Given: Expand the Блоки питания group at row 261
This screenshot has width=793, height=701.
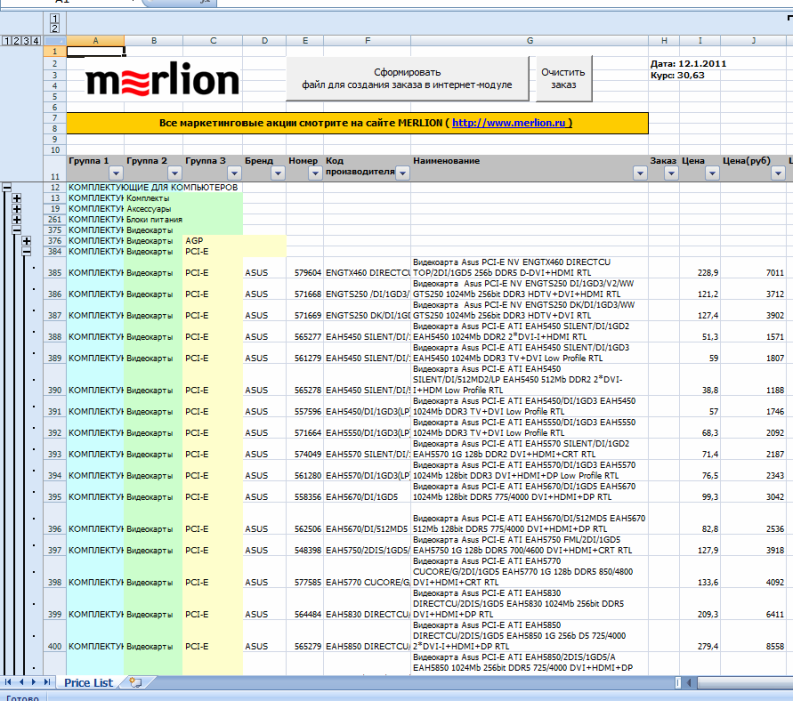Looking at the screenshot, I should point(17,220).
